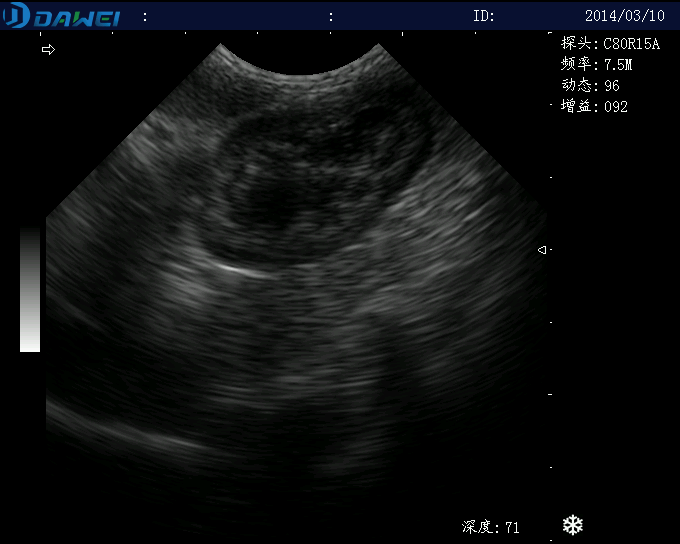This screenshot has height=544, width=680.
Task: Click the top depth scale tick mark
Action: point(550,33)
